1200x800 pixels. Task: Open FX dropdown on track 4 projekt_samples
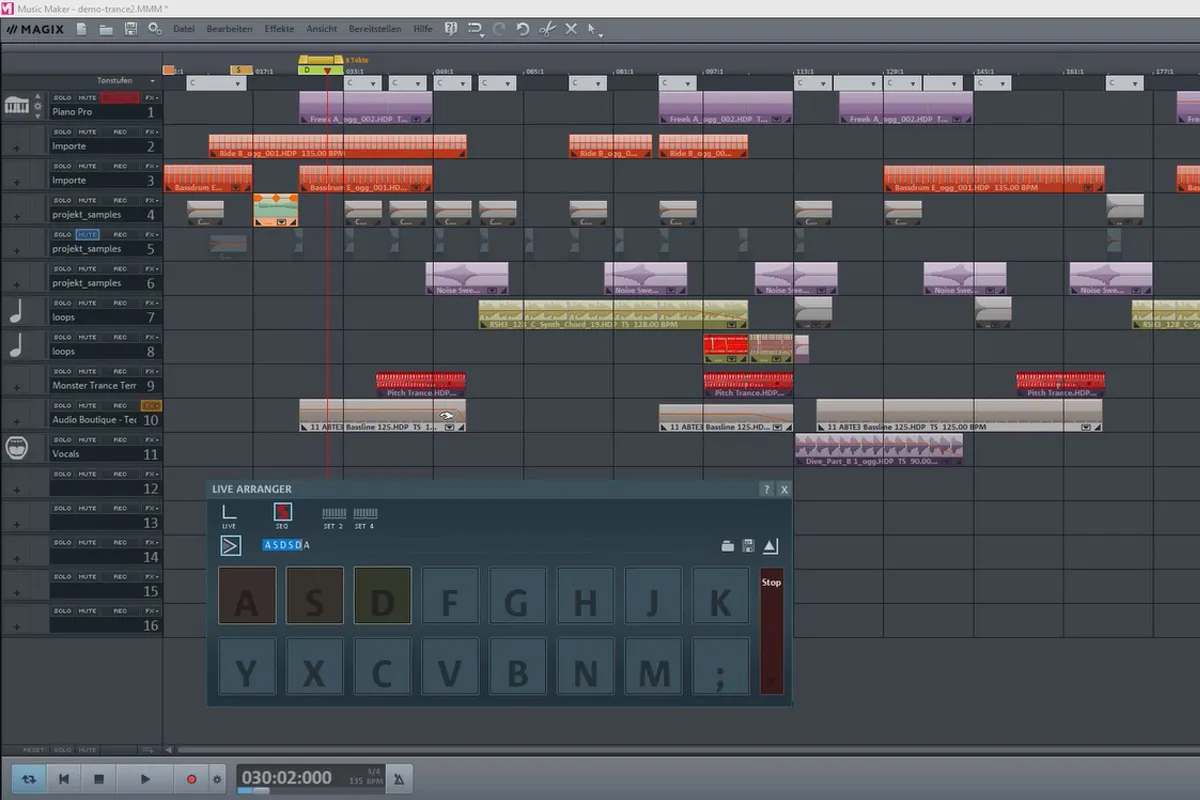point(151,200)
